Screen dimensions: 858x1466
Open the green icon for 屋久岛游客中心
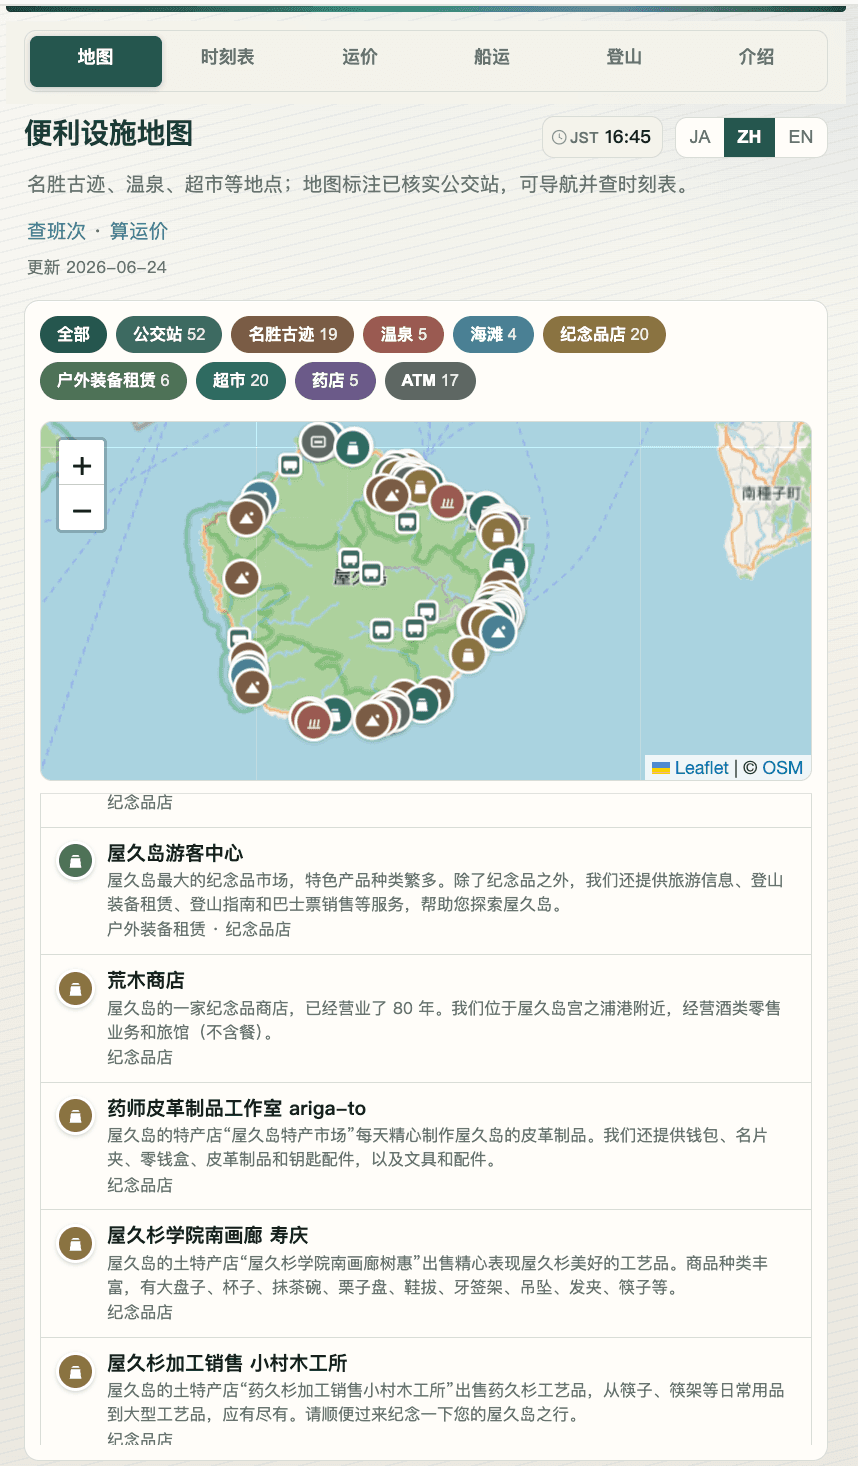tap(75, 860)
